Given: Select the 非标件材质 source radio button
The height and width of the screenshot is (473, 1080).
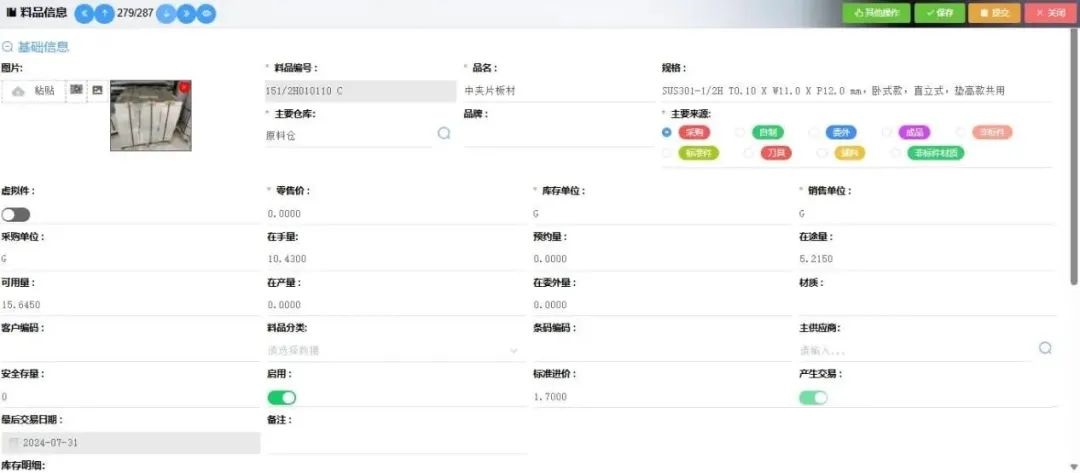Looking at the screenshot, I should [895, 153].
